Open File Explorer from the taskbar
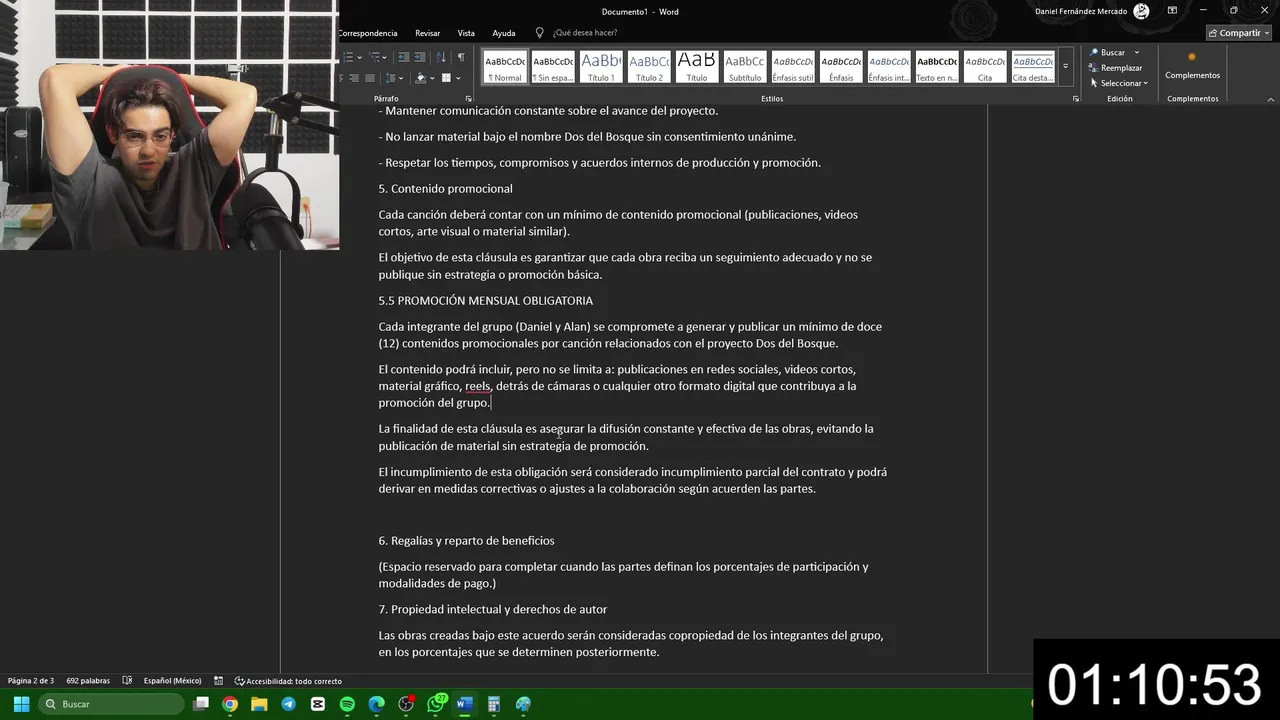1280x720 pixels. 259,704
